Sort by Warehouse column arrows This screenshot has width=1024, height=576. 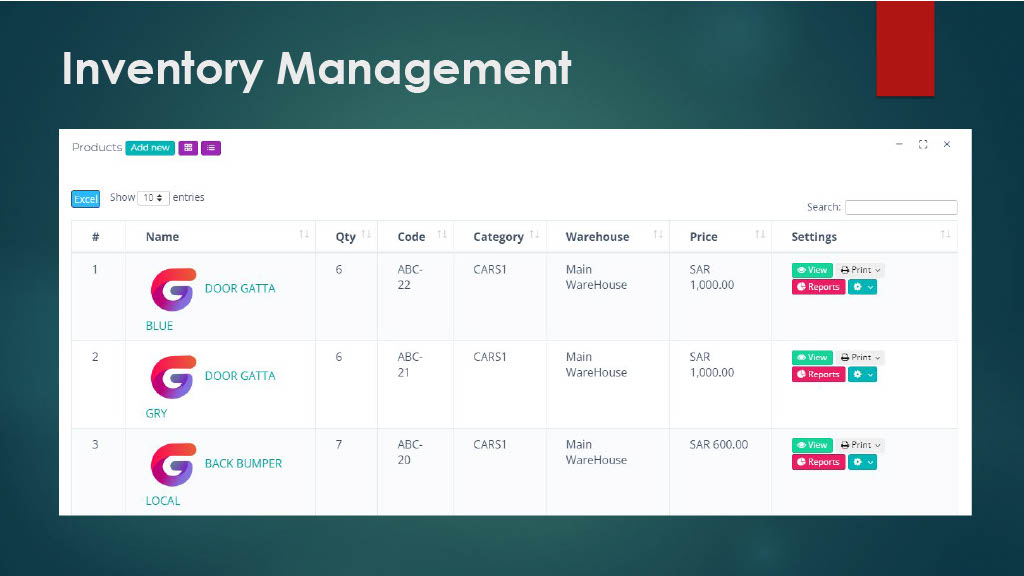coord(658,234)
